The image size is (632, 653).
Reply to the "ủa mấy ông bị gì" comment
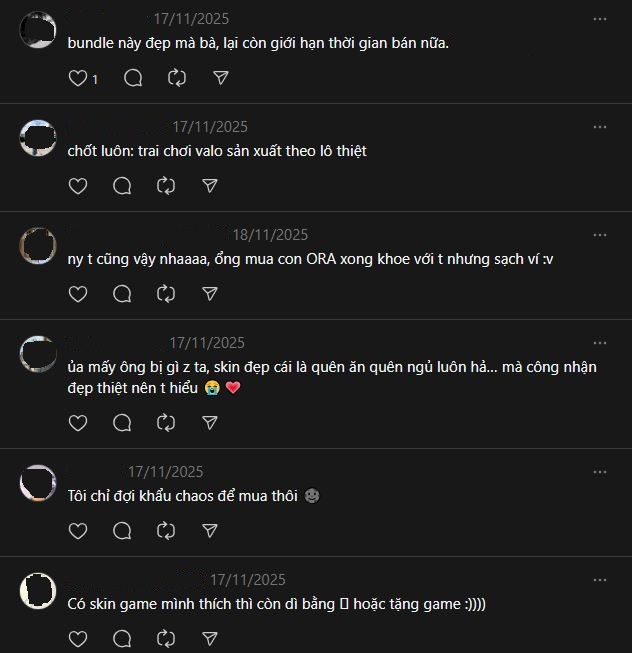pyautogui.click(x=122, y=423)
